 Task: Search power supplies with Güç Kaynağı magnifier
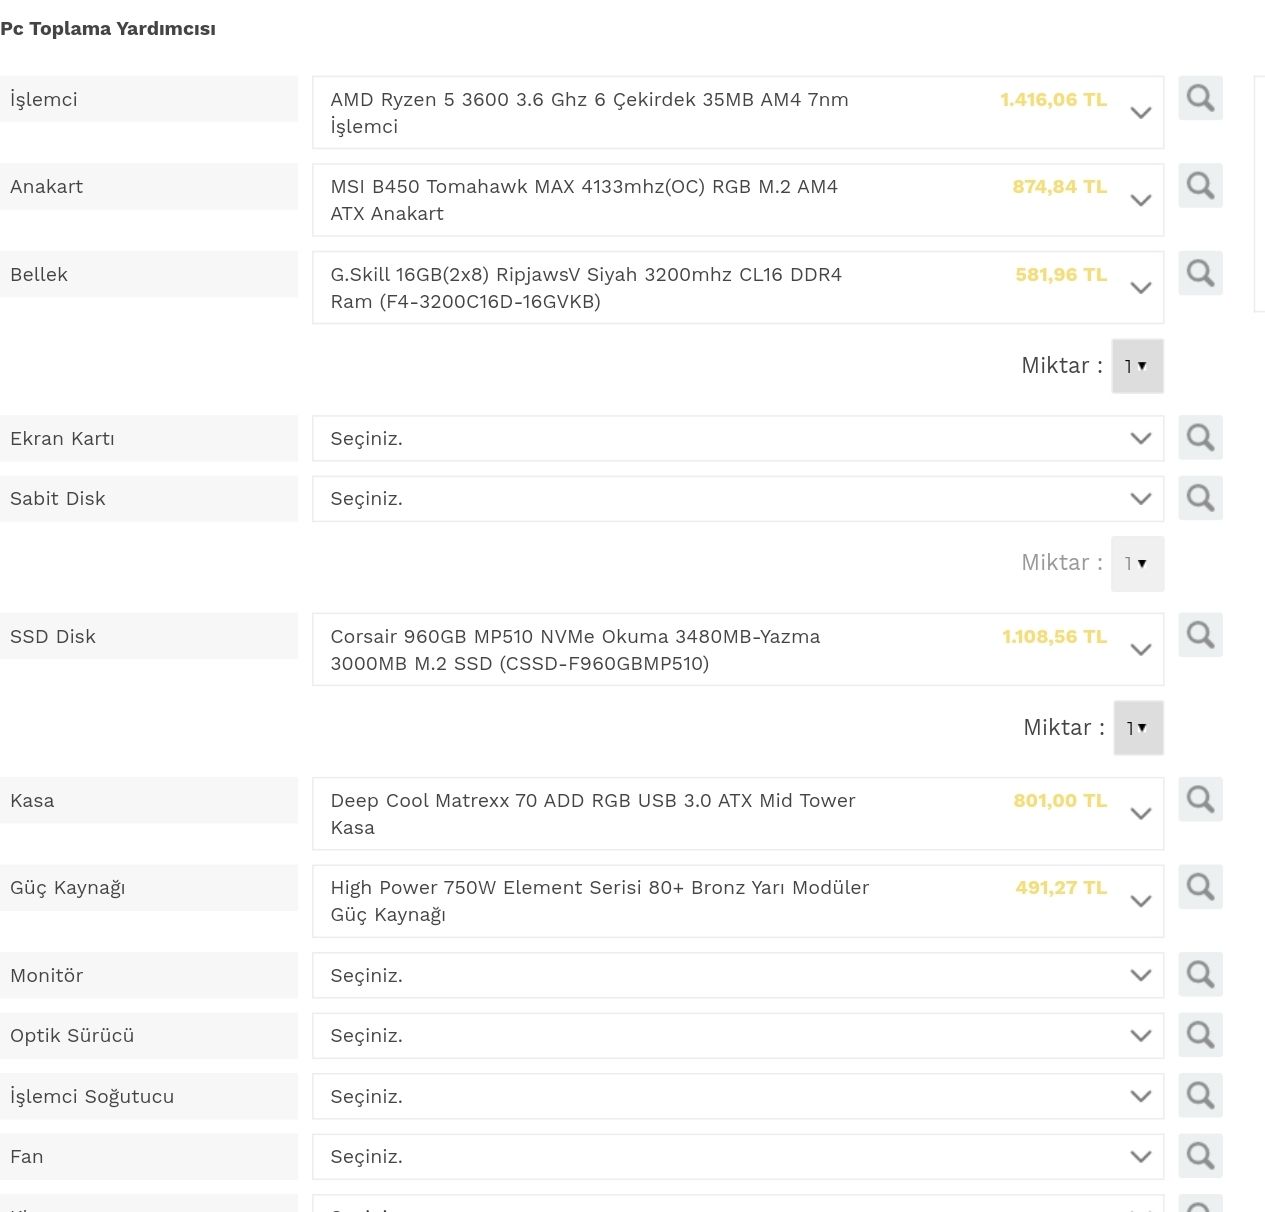point(1200,887)
